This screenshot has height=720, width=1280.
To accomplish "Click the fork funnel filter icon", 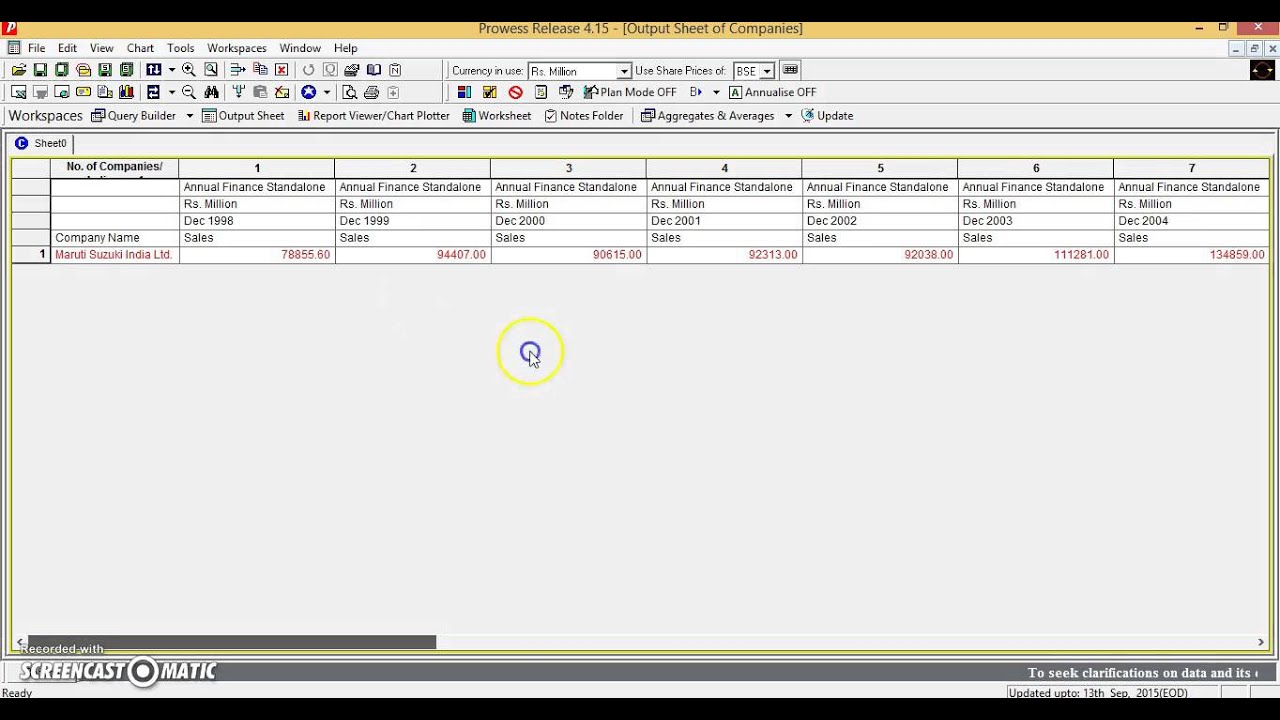I will click(238, 92).
